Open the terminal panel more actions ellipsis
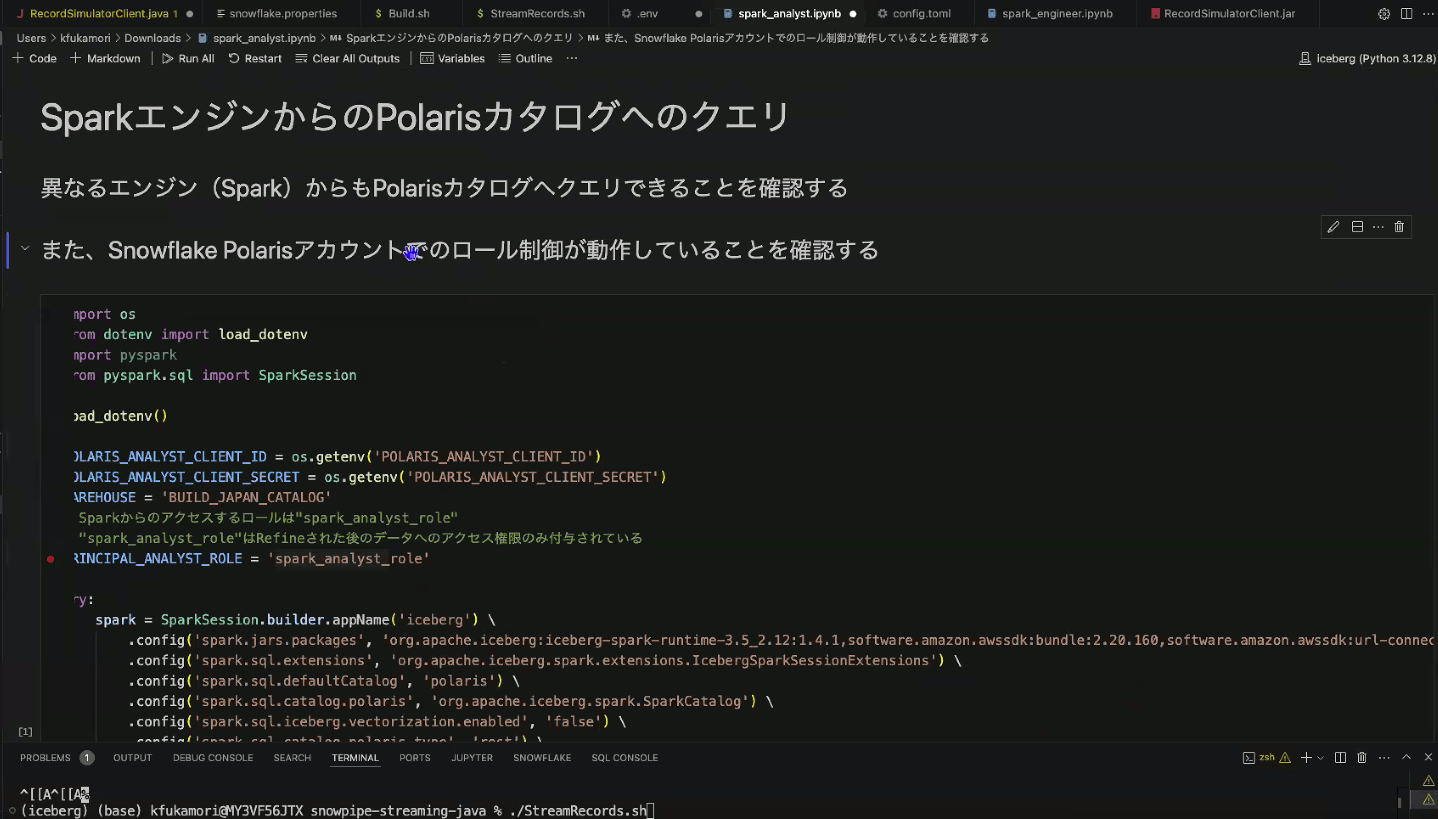The width and height of the screenshot is (1438, 819). coord(1383,758)
